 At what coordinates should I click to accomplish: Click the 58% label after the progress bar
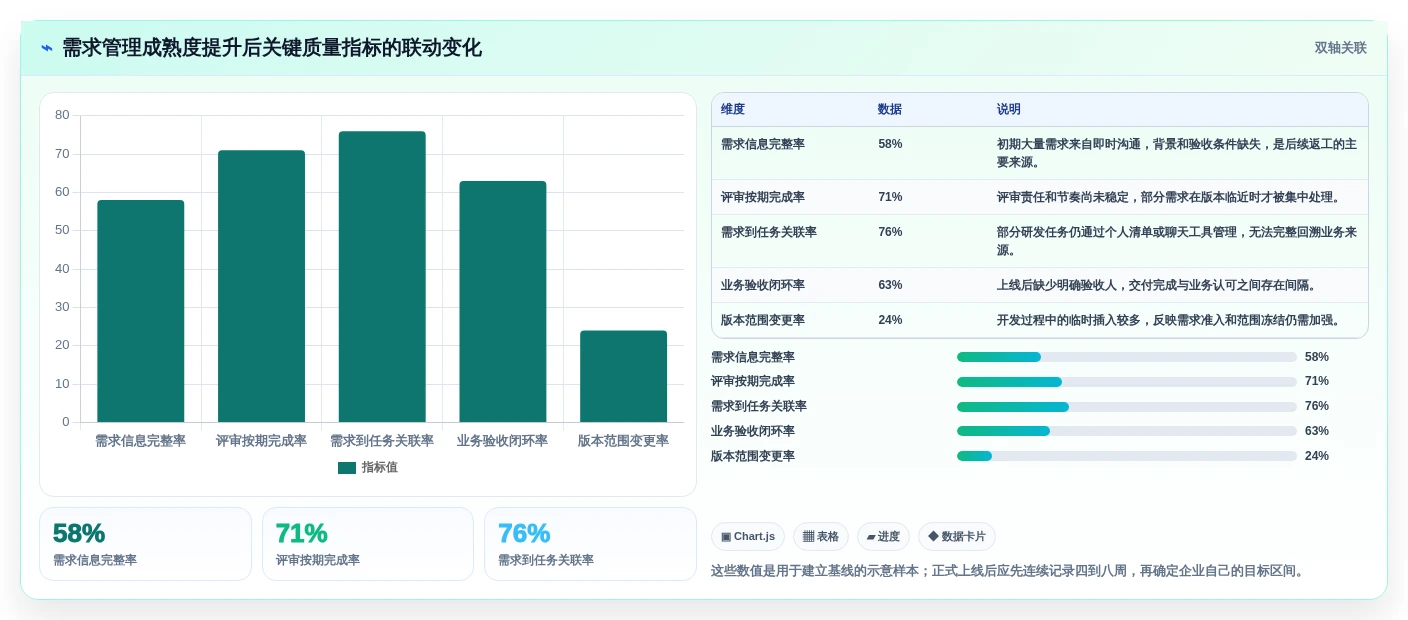[1317, 357]
